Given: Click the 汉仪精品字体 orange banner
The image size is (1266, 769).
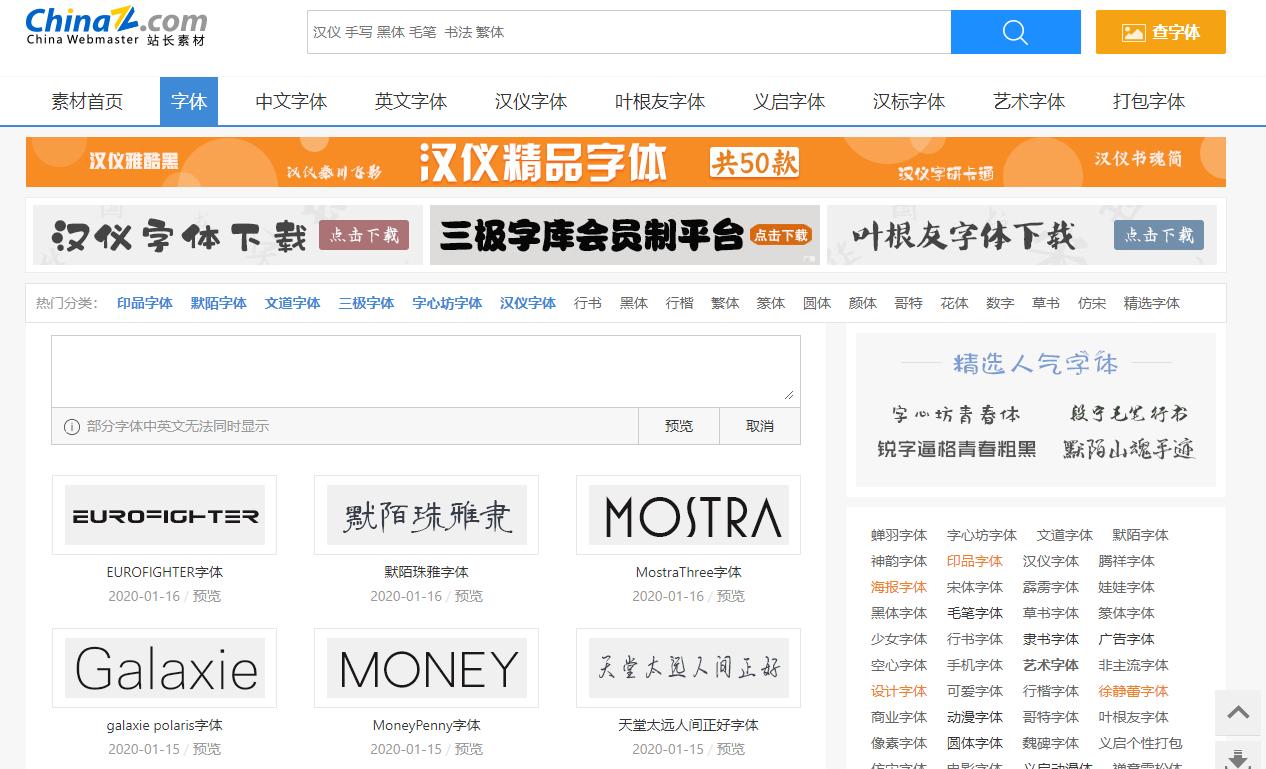Looking at the screenshot, I should click(x=625, y=162).
